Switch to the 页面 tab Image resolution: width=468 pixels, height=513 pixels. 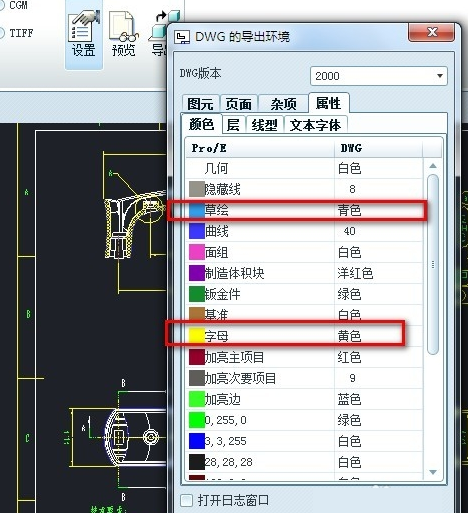(239, 104)
